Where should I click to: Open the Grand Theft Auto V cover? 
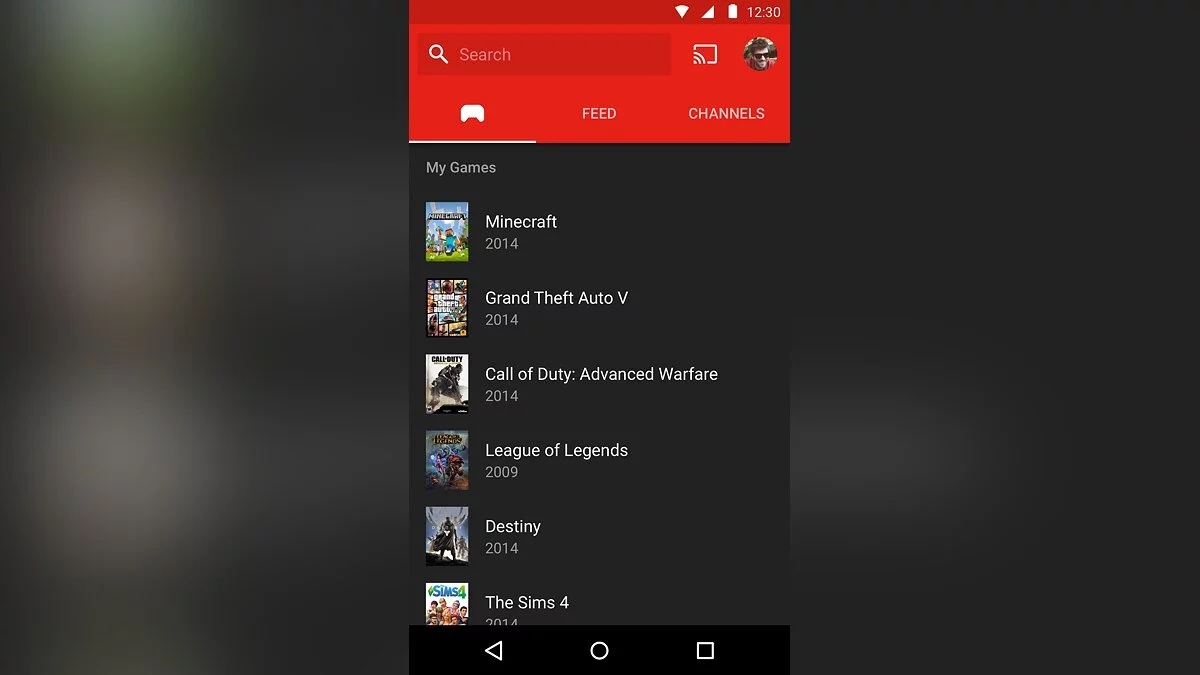click(x=447, y=308)
